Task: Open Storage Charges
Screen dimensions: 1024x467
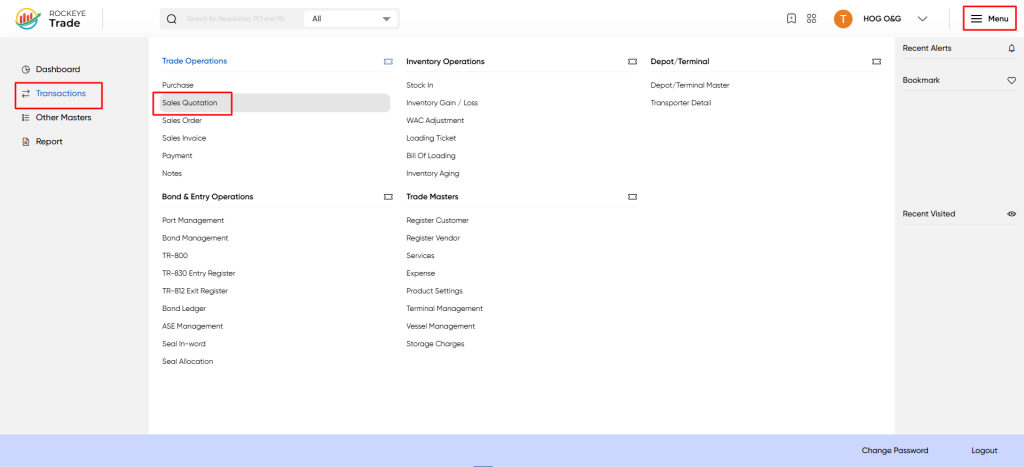Action: tap(435, 344)
